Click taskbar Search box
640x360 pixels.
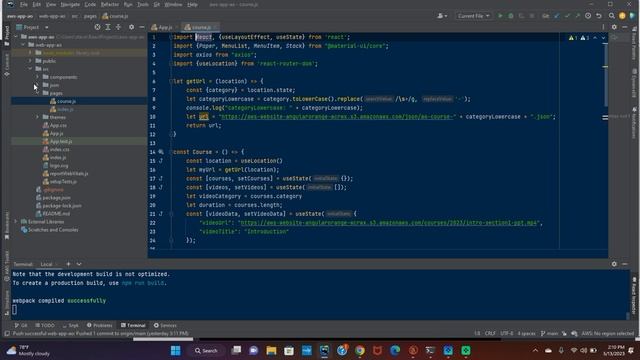(206, 351)
